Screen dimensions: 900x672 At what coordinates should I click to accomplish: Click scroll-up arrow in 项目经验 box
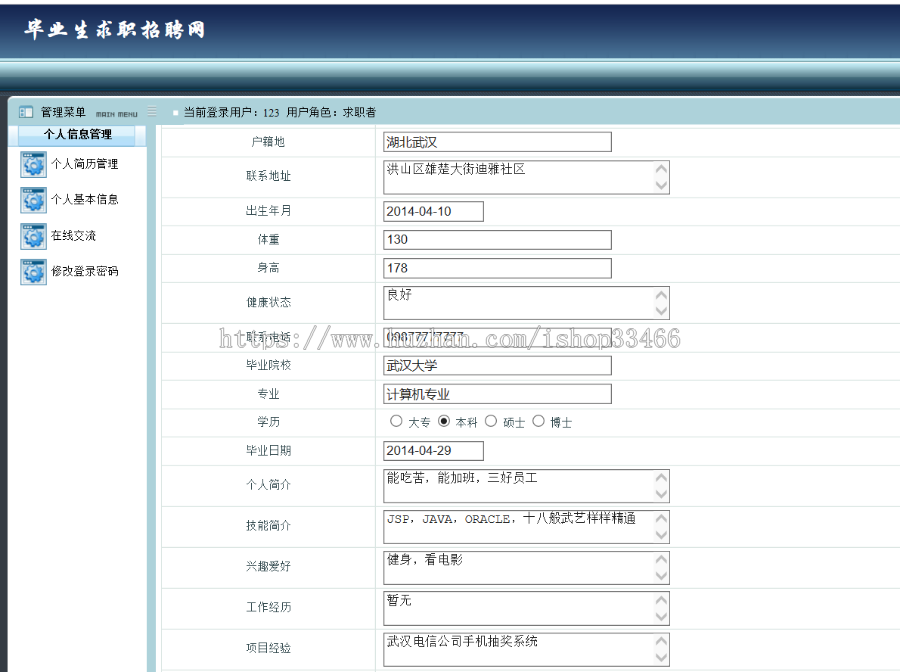pyautogui.click(x=661, y=641)
